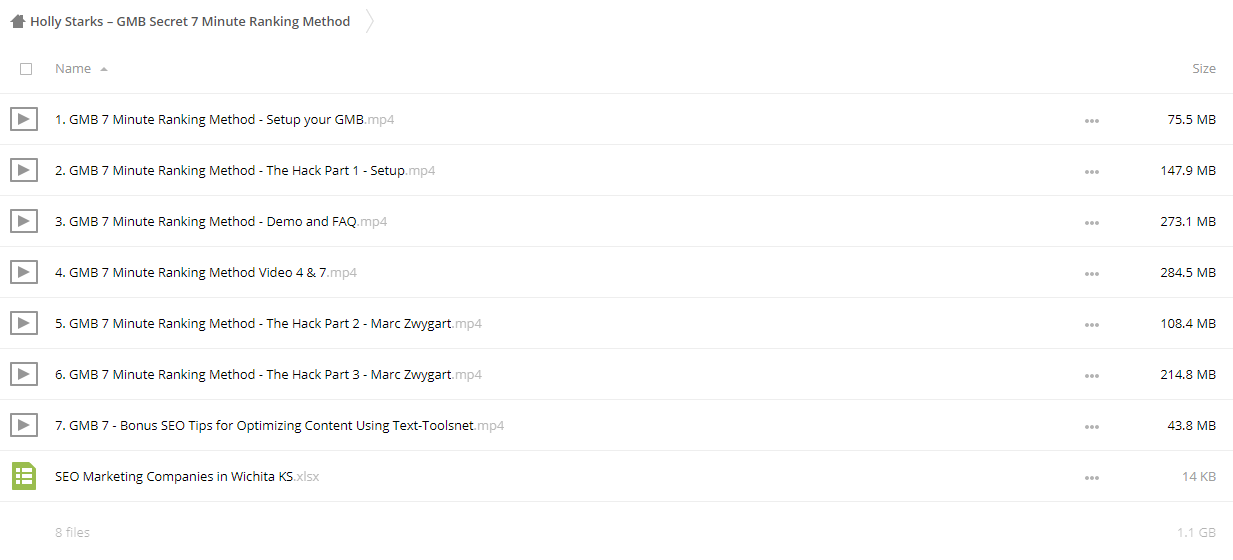The image size is (1233, 560).
Task: Sort files by the Size column
Action: pos(1204,68)
